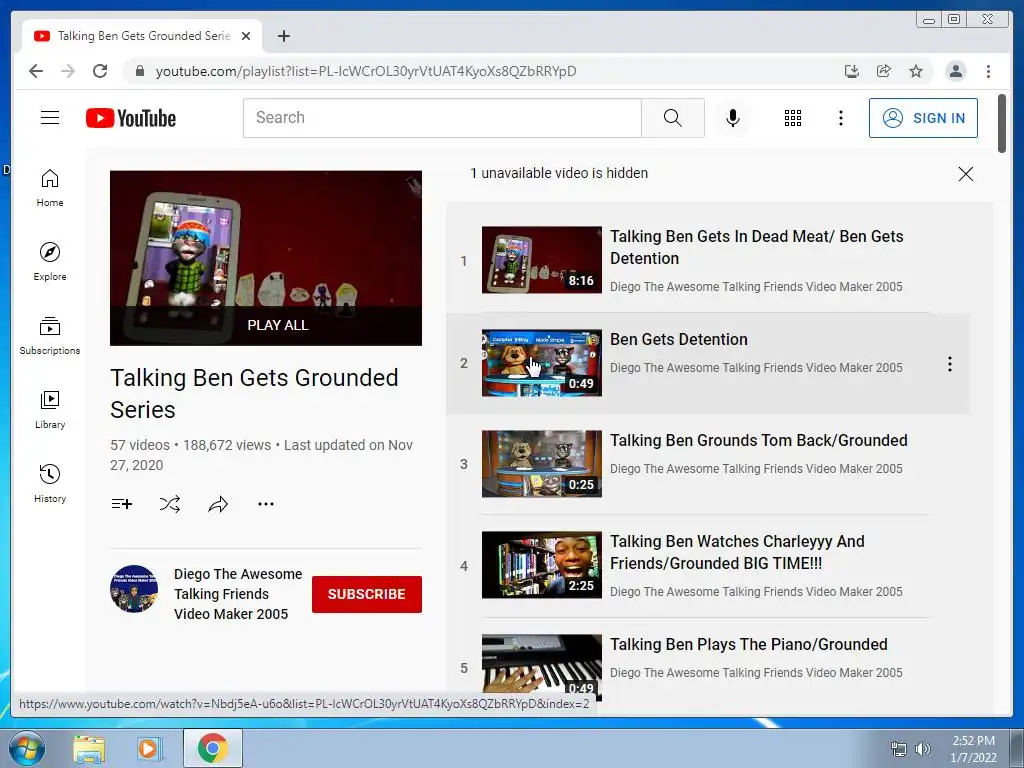Image resolution: width=1024 pixels, height=768 pixels.
Task: Click the address bar URL
Action: (366, 71)
